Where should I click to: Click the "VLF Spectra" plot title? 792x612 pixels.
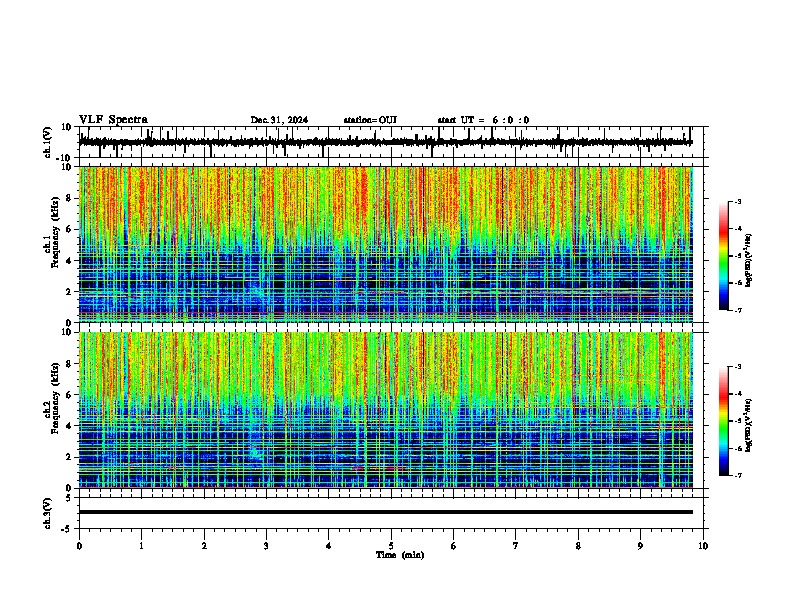113,120
